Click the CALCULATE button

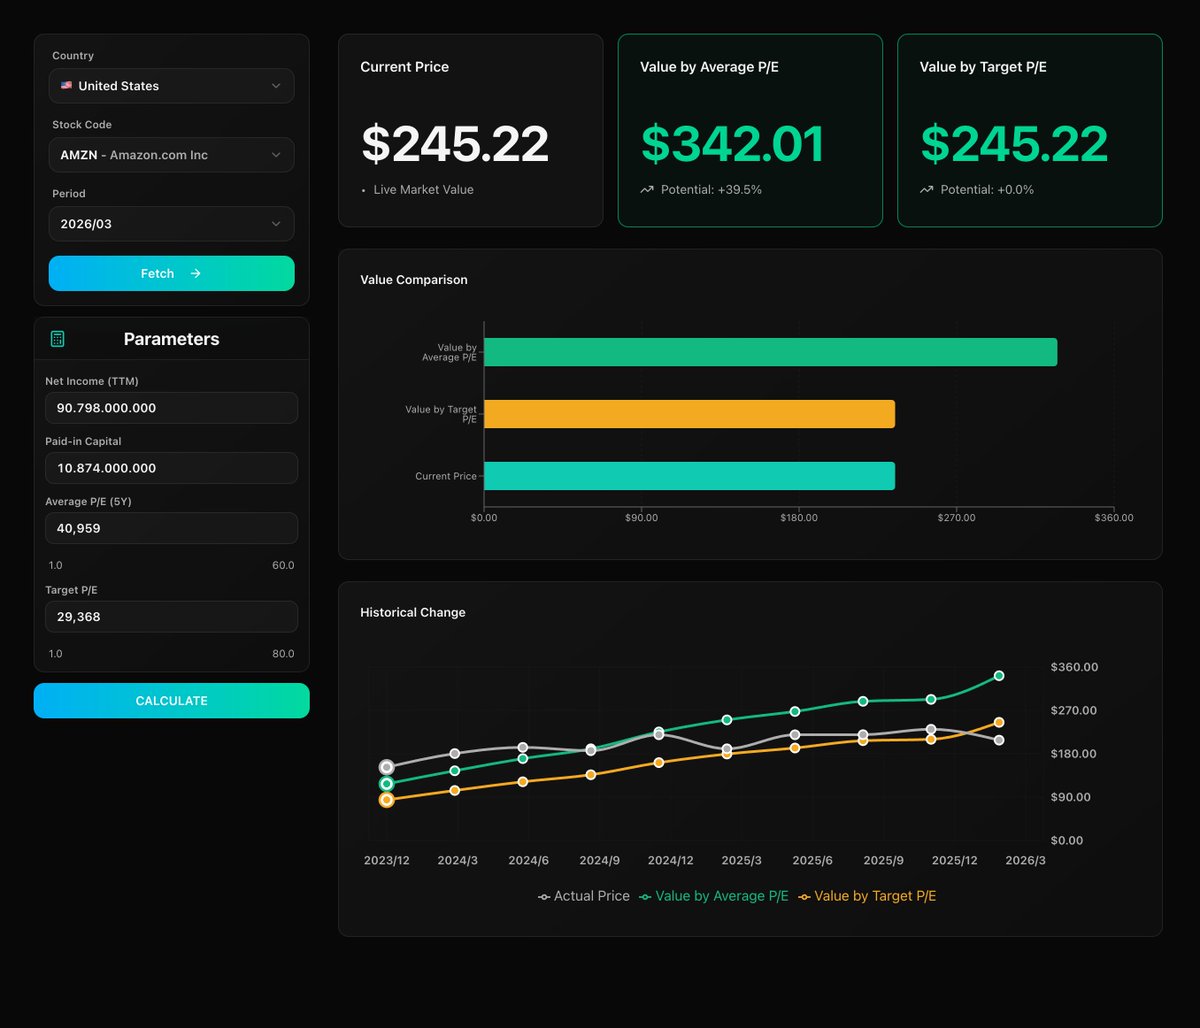pyautogui.click(x=172, y=701)
